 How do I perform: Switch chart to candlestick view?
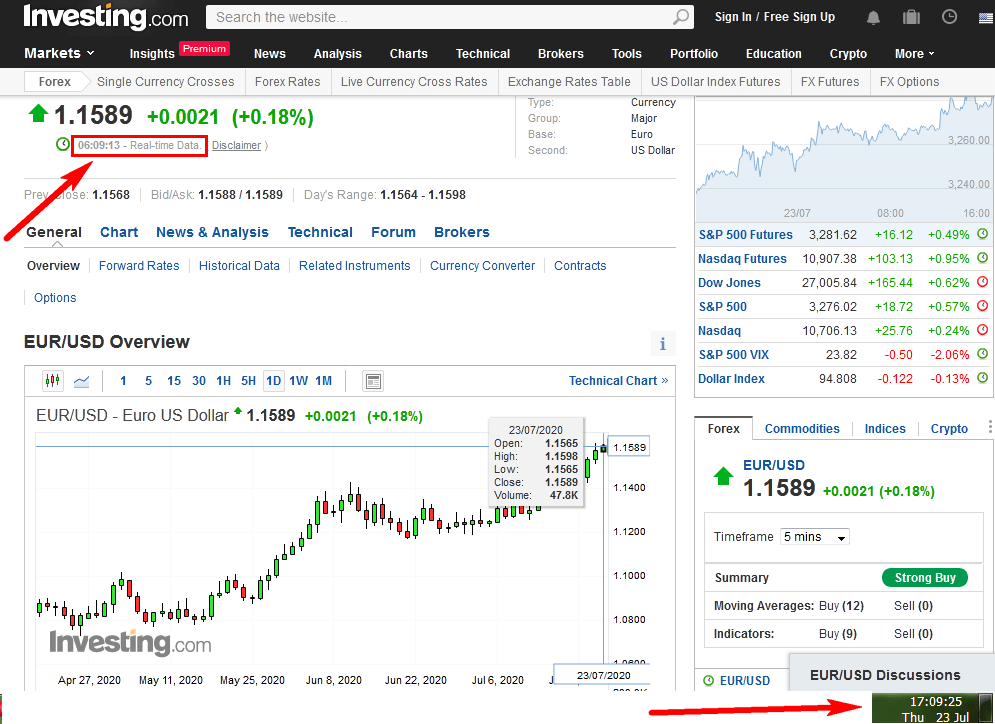[x=53, y=381]
